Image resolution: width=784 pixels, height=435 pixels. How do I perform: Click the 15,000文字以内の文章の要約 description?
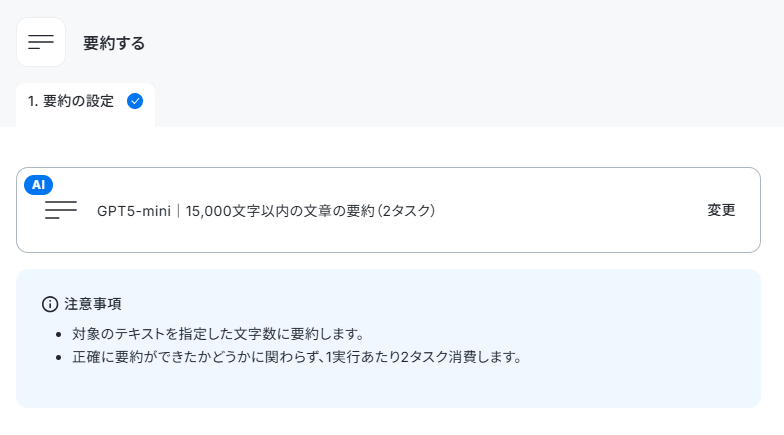coord(280,211)
